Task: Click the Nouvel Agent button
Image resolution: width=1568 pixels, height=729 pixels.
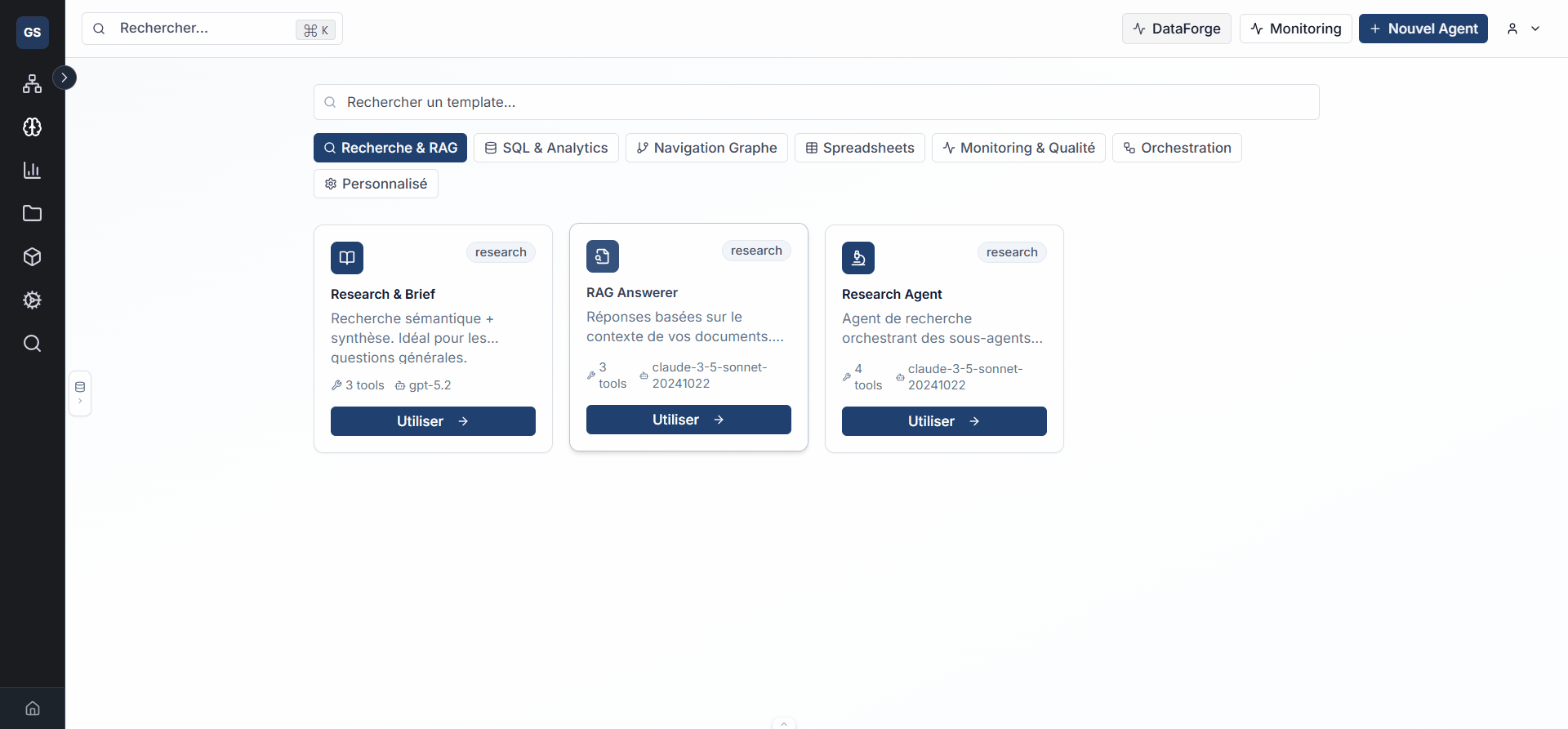Action: coord(1423,29)
